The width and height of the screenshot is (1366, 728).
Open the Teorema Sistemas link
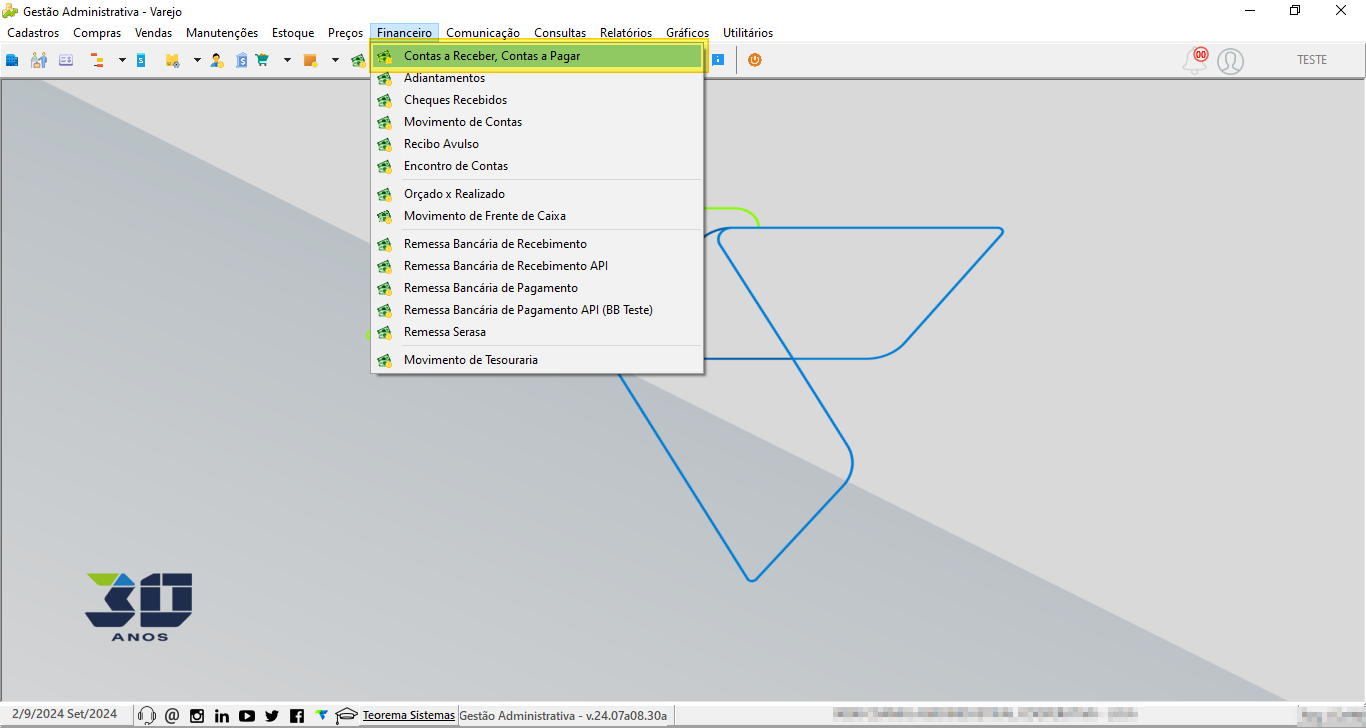pyautogui.click(x=408, y=715)
